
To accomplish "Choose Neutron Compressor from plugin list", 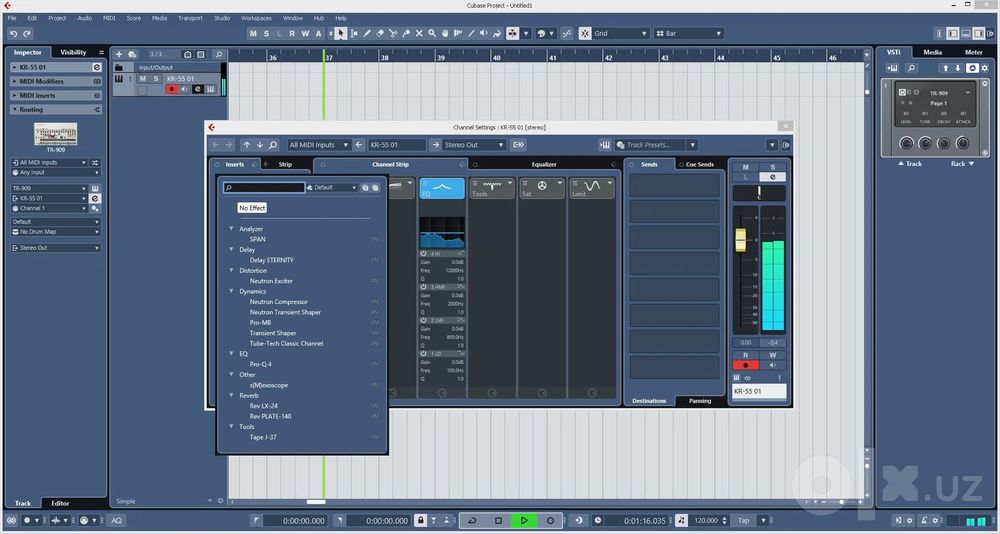I will [x=279, y=302].
